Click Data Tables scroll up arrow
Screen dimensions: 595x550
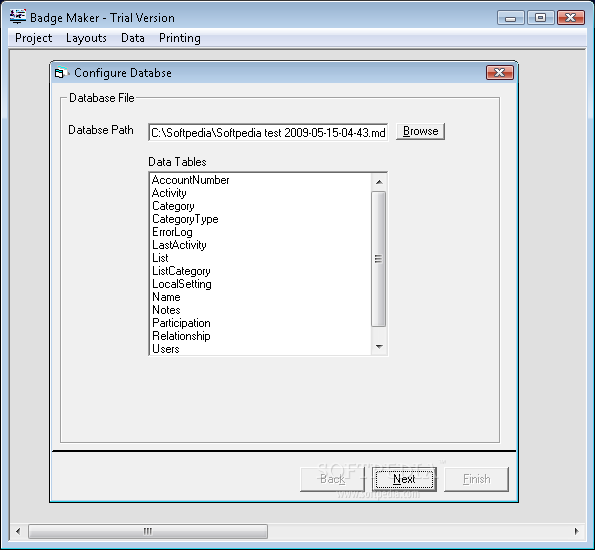point(379,182)
